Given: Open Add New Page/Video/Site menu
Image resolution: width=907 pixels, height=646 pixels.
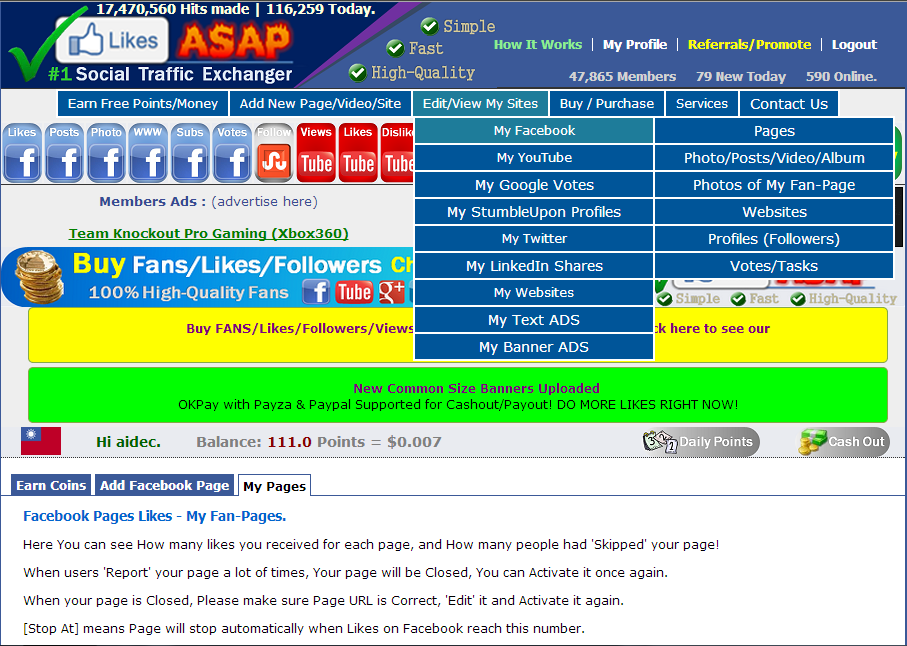Looking at the screenshot, I should coord(320,104).
